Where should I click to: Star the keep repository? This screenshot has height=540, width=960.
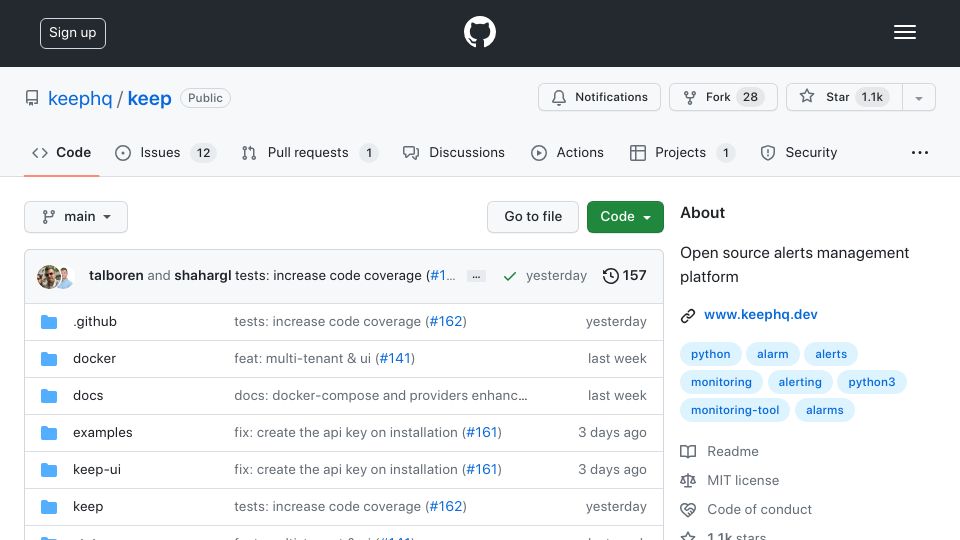[844, 97]
